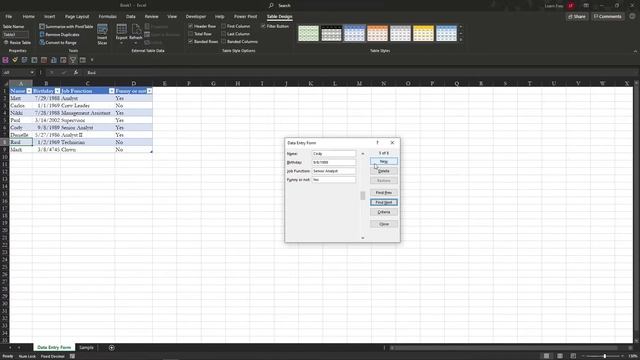Open the File menu
The image size is (640, 360).
(9, 17)
